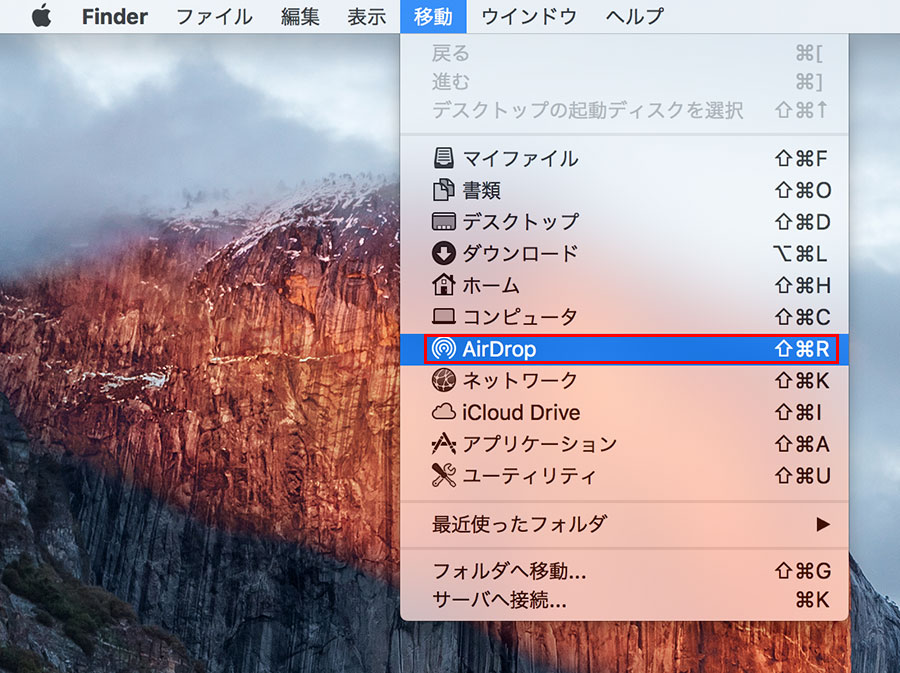
Task: Click the ユーティリティ tools icon
Action: (443, 476)
